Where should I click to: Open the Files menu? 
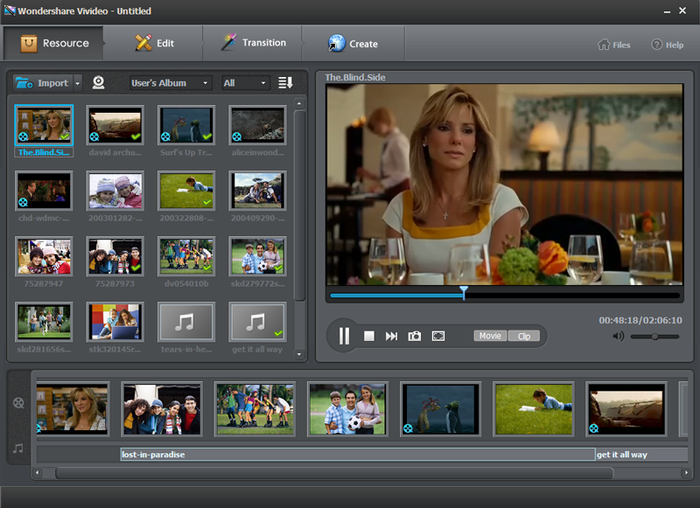point(614,45)
